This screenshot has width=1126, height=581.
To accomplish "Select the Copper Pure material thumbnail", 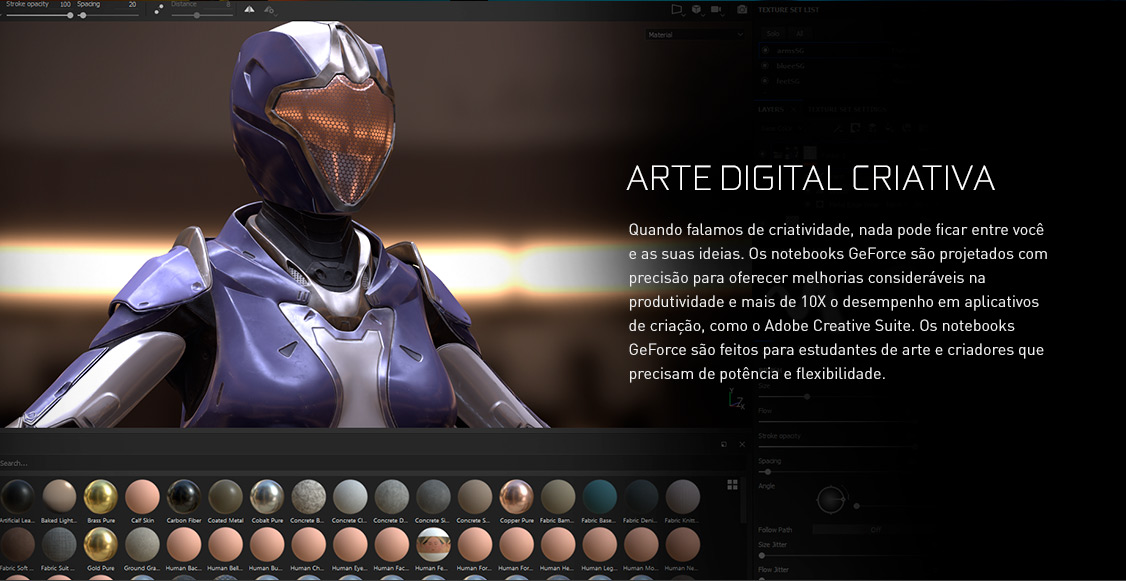I will click(516, 497).
